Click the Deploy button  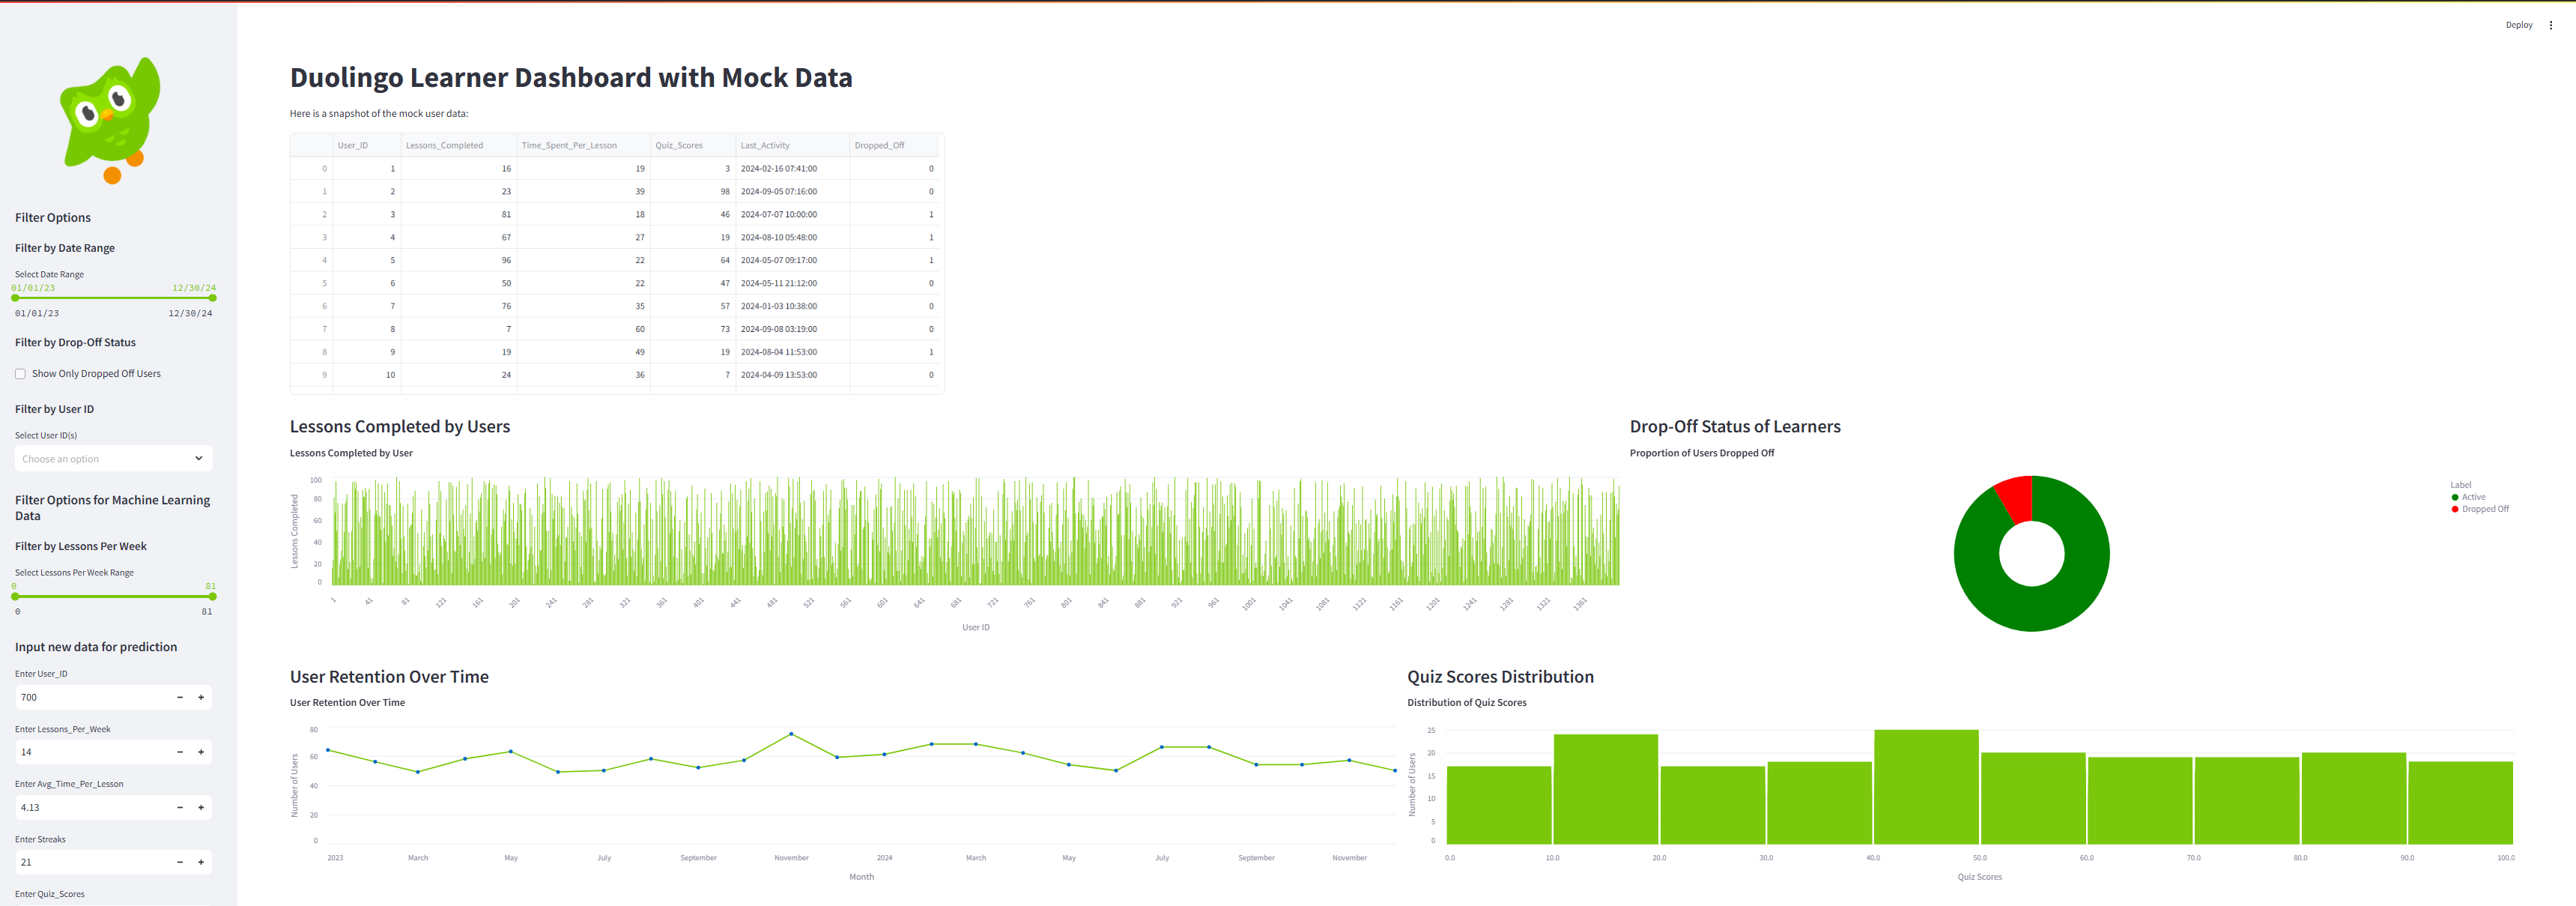(2518, 25)
